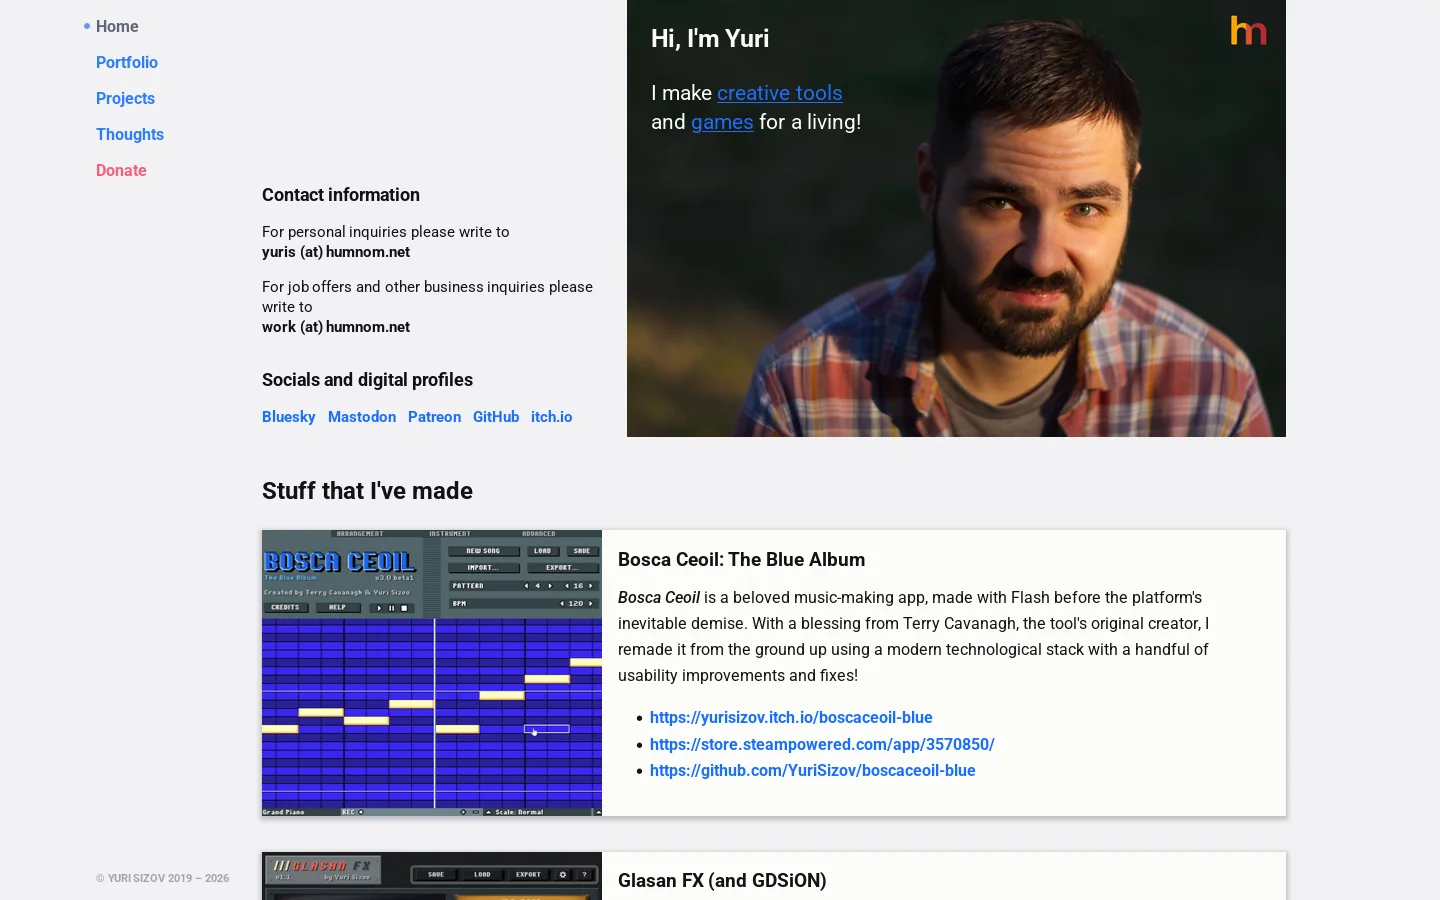Visit the Mastodon profile link
Viewport: 1440px width, 900px height.
(362, 417)
